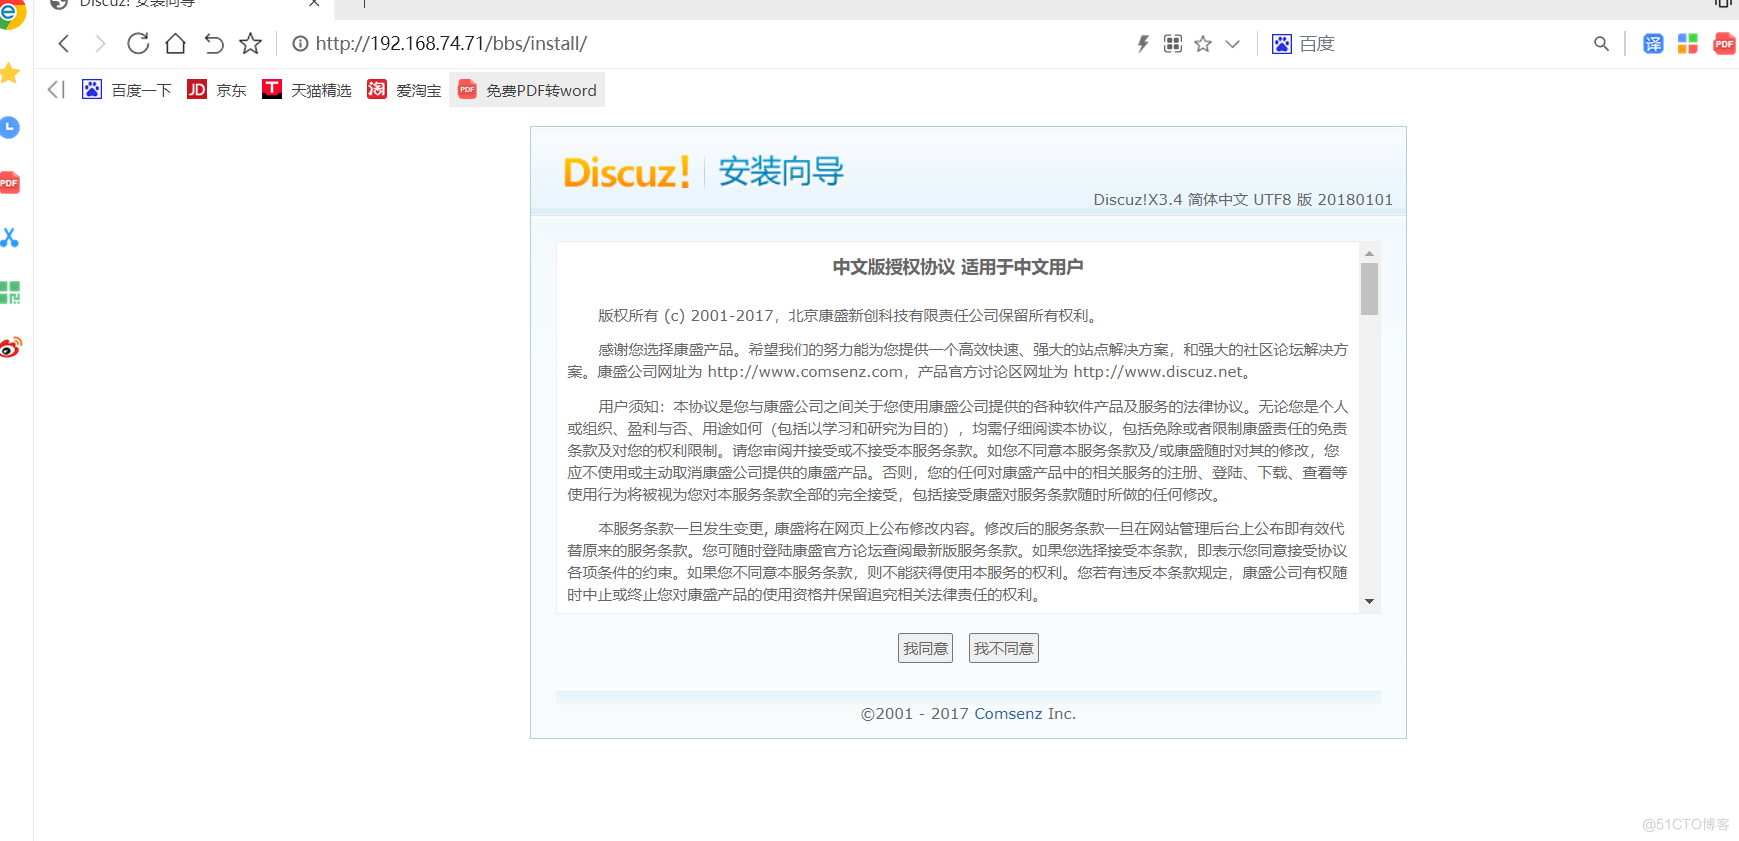Click the license agreement scrollbar thumb
Image resolution: width=1739 pixels, height=841 pixels.
[x=1369, y=288]
